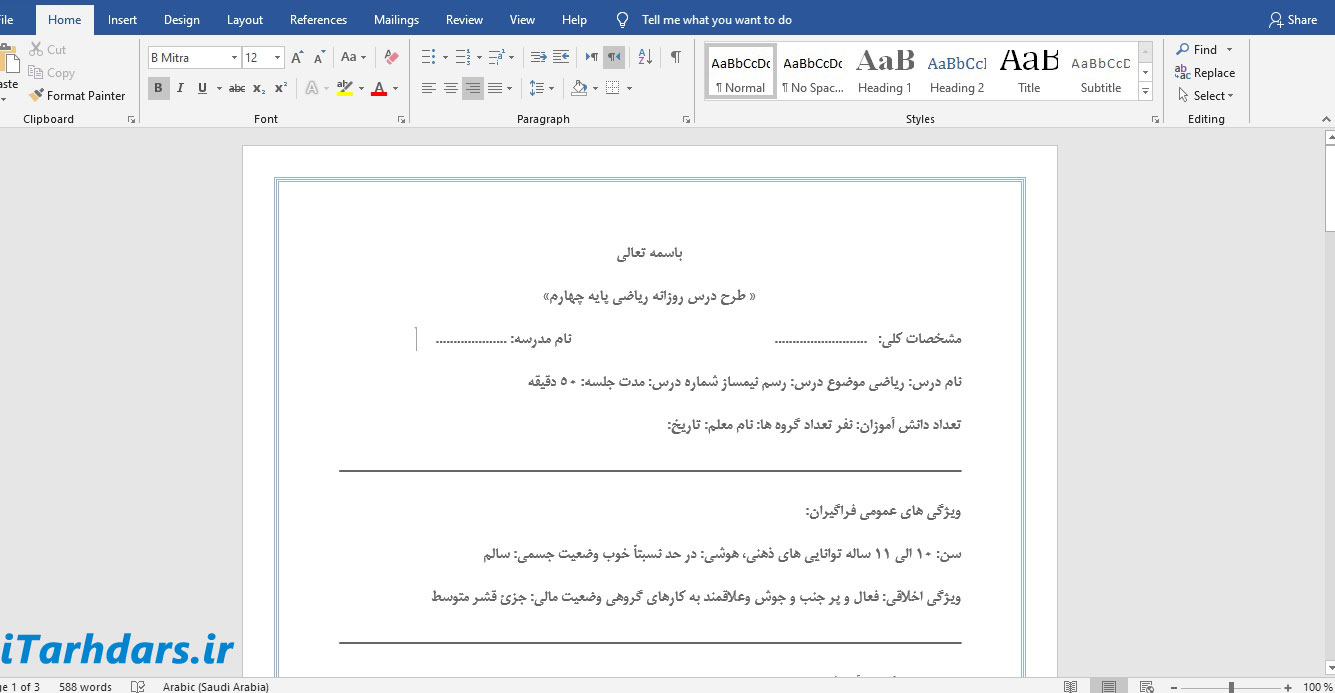
Task: Toggle right text alignment
Action: tap(473, 88)
